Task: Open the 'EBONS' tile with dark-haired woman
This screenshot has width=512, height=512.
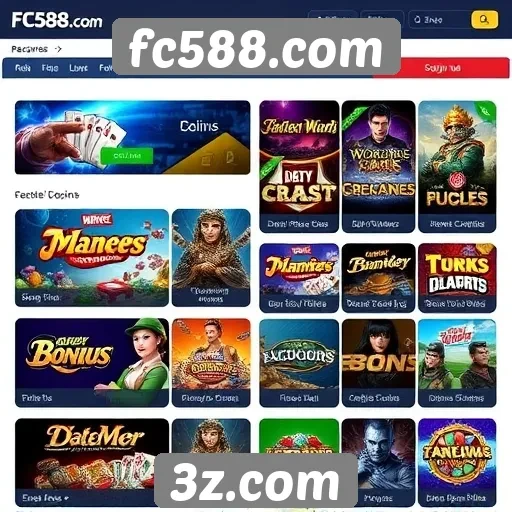Action: coord(378,363)
